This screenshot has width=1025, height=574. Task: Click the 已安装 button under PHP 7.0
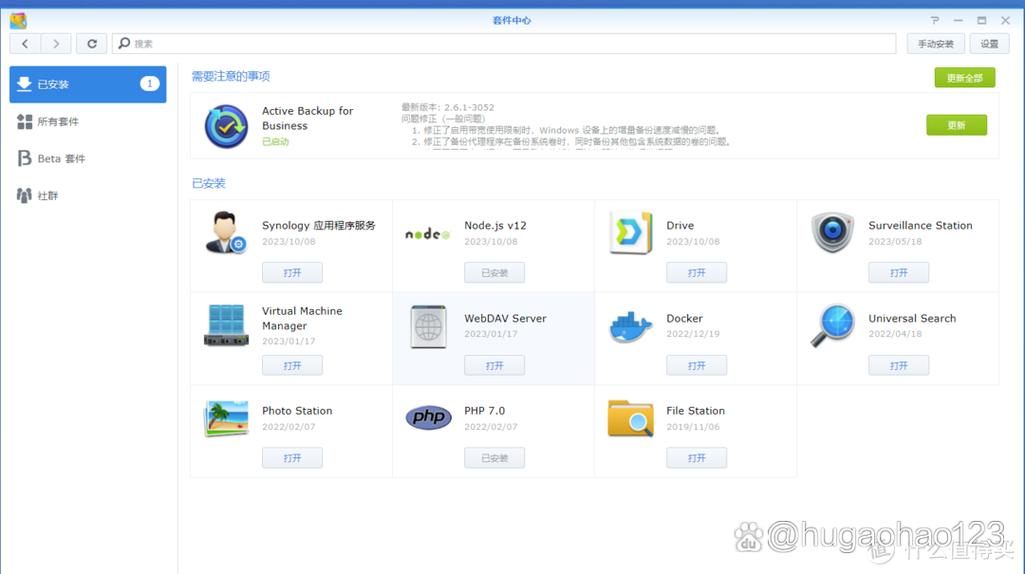pos(494,458)
